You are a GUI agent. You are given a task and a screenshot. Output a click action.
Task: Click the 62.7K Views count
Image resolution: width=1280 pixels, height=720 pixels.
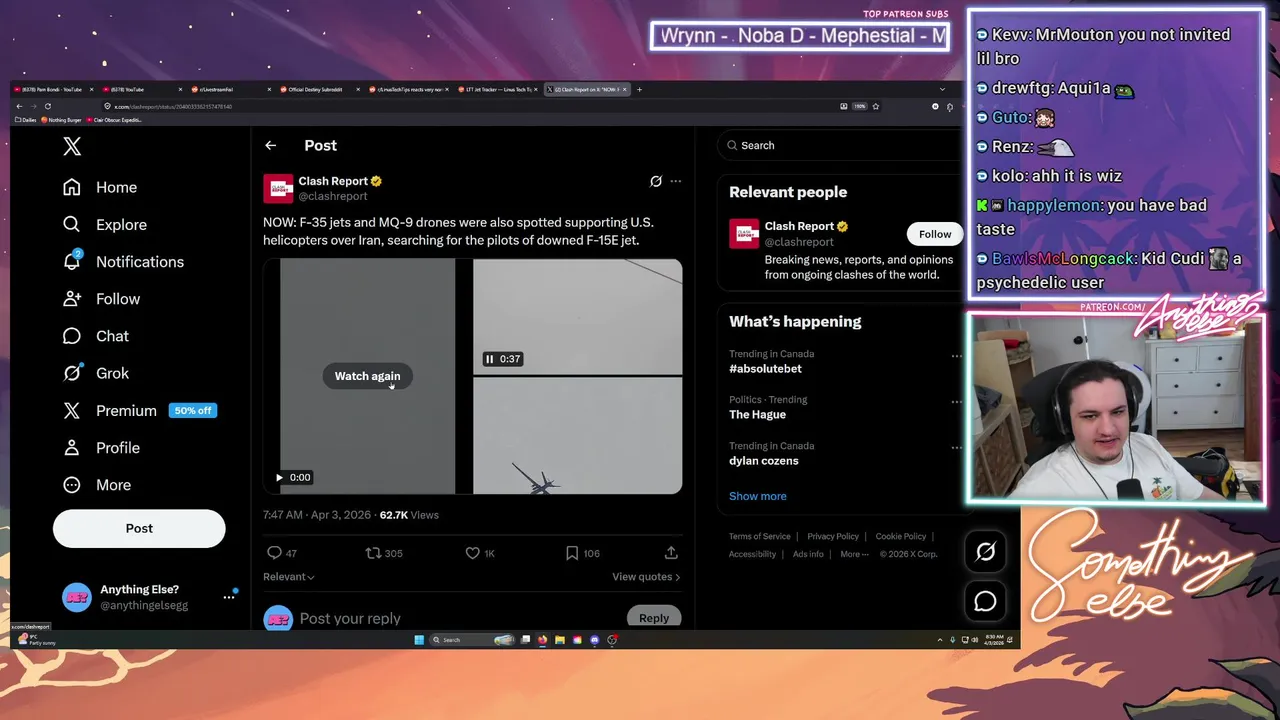(409, 515)
